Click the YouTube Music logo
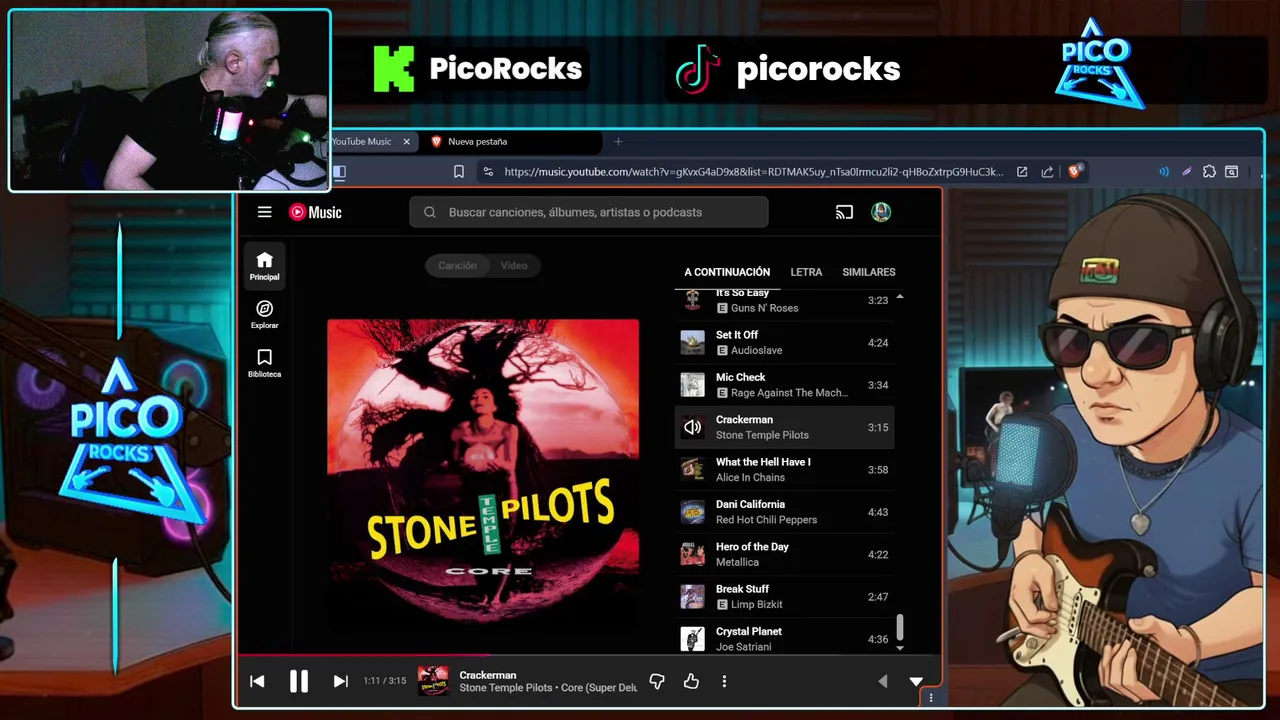Image resolution: width=1280 pixels, height=720 pixels. click(315, 212)
